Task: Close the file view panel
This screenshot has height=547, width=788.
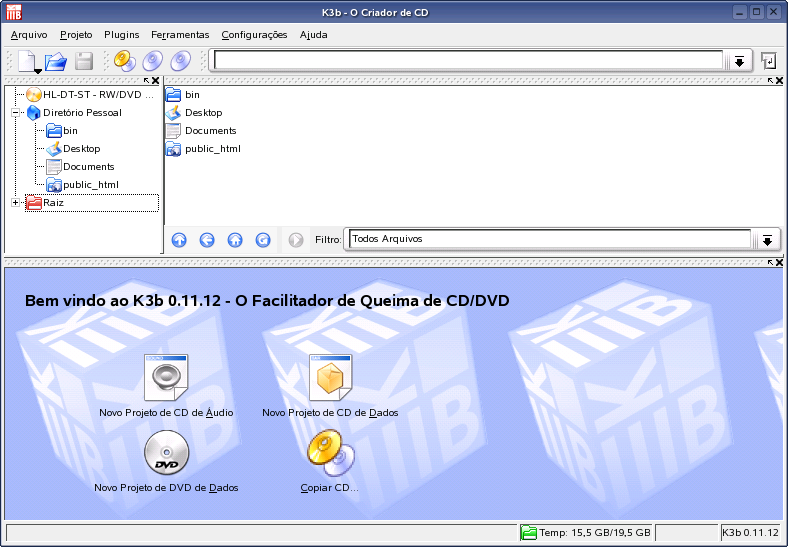Action: point(779,80)
